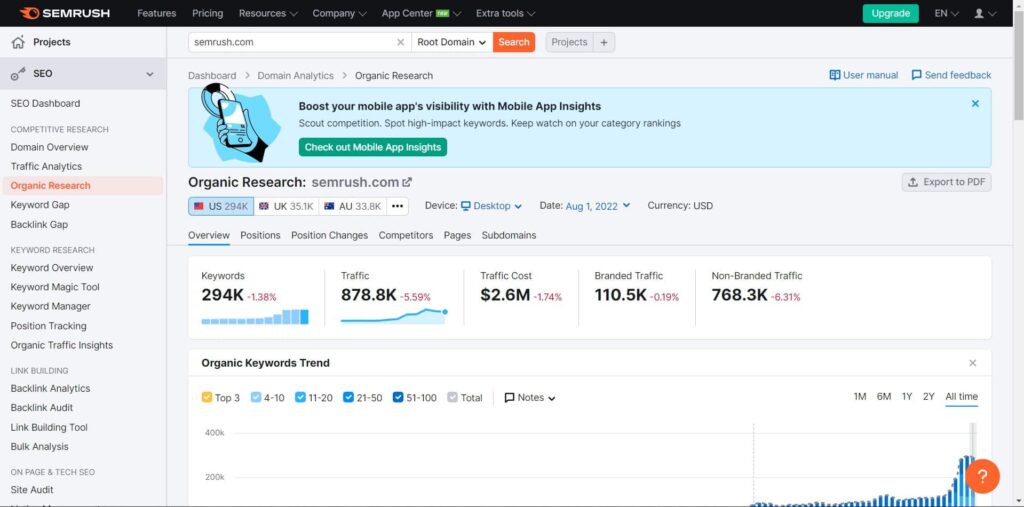Click the Traffic sparkline chart
Image resolution: width=1024 pixels, height=507 pixels.
394,316
